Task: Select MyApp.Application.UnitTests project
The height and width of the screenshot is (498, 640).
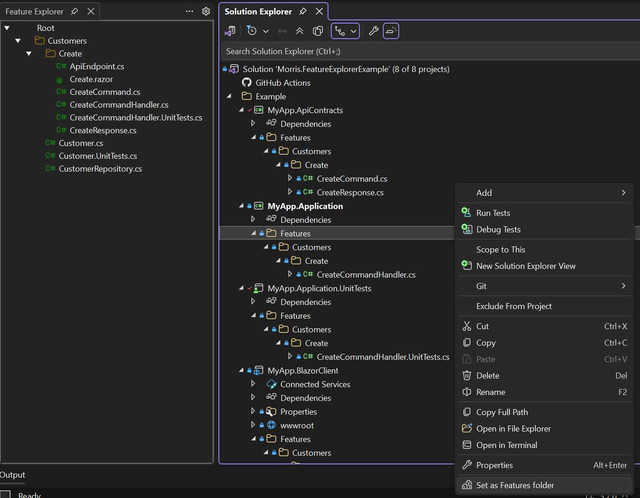Action: [x=319, y=289]
